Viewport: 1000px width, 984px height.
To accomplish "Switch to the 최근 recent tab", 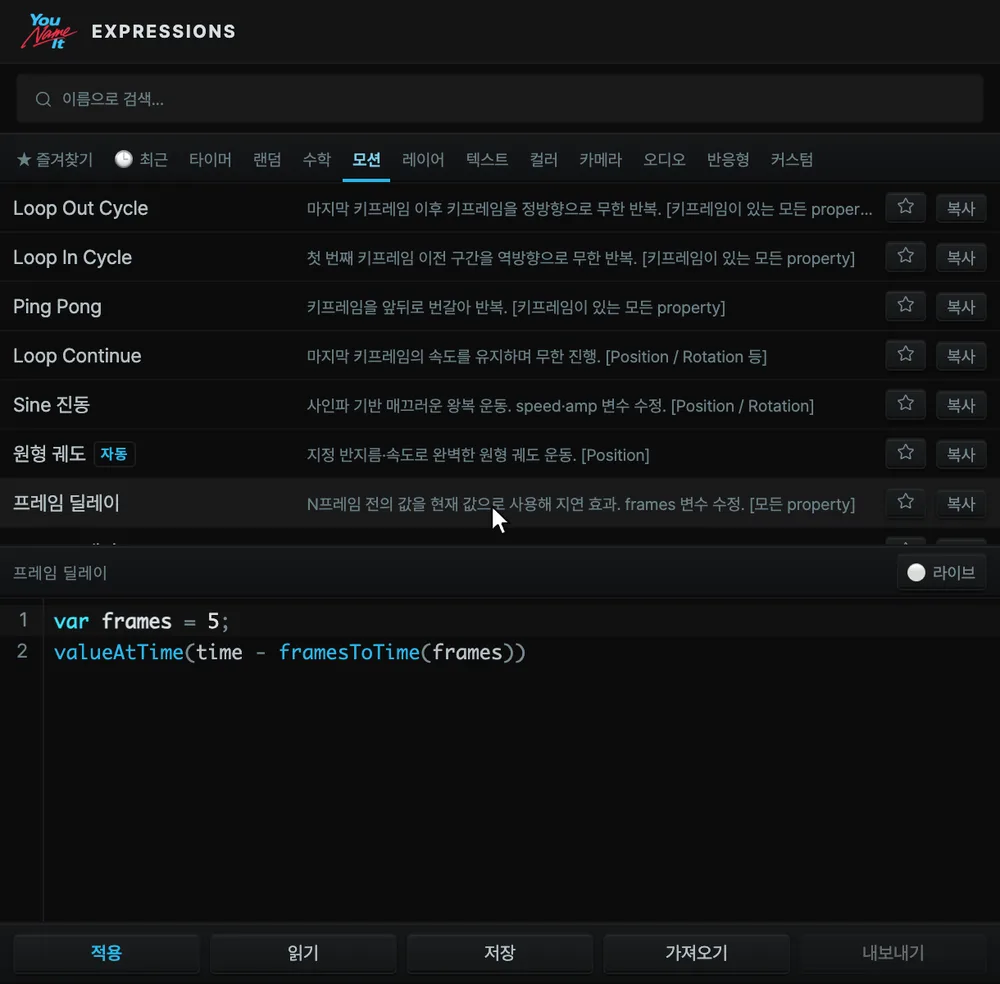I will pyautogui.click(x=141, y=159).
